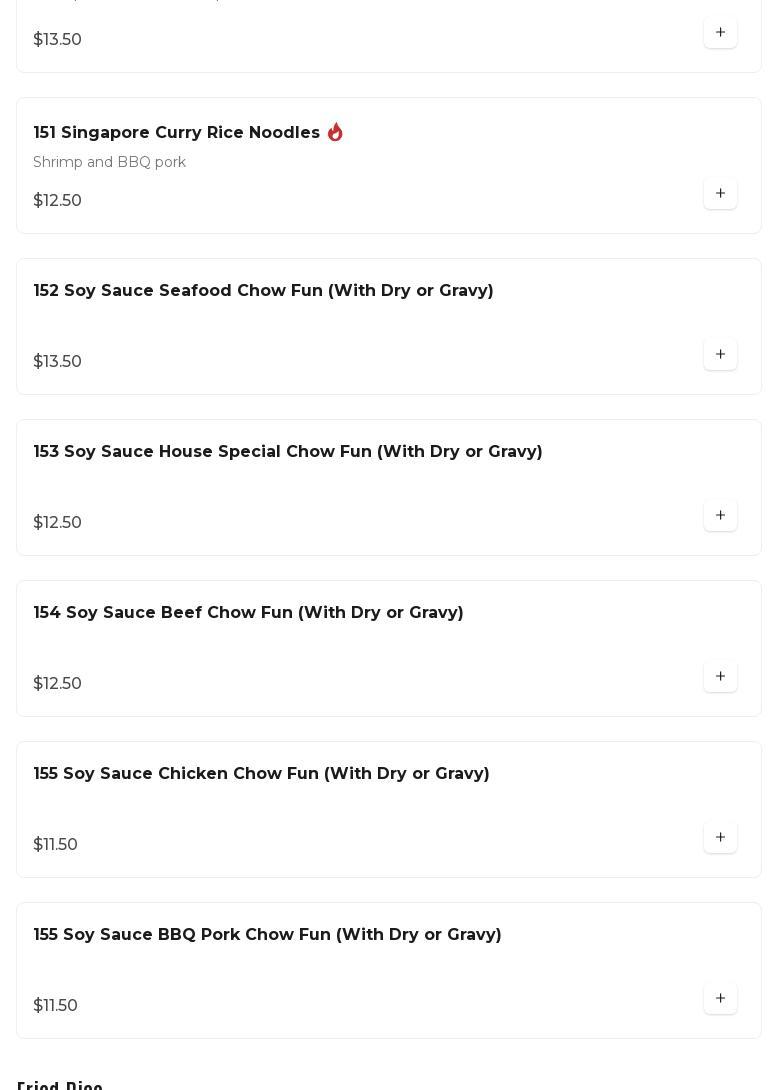Click the Shrimp and BBQ pork description
The width and height of the screenshot is (778, 1090).
pyautogui.click(x=109, y=162)
